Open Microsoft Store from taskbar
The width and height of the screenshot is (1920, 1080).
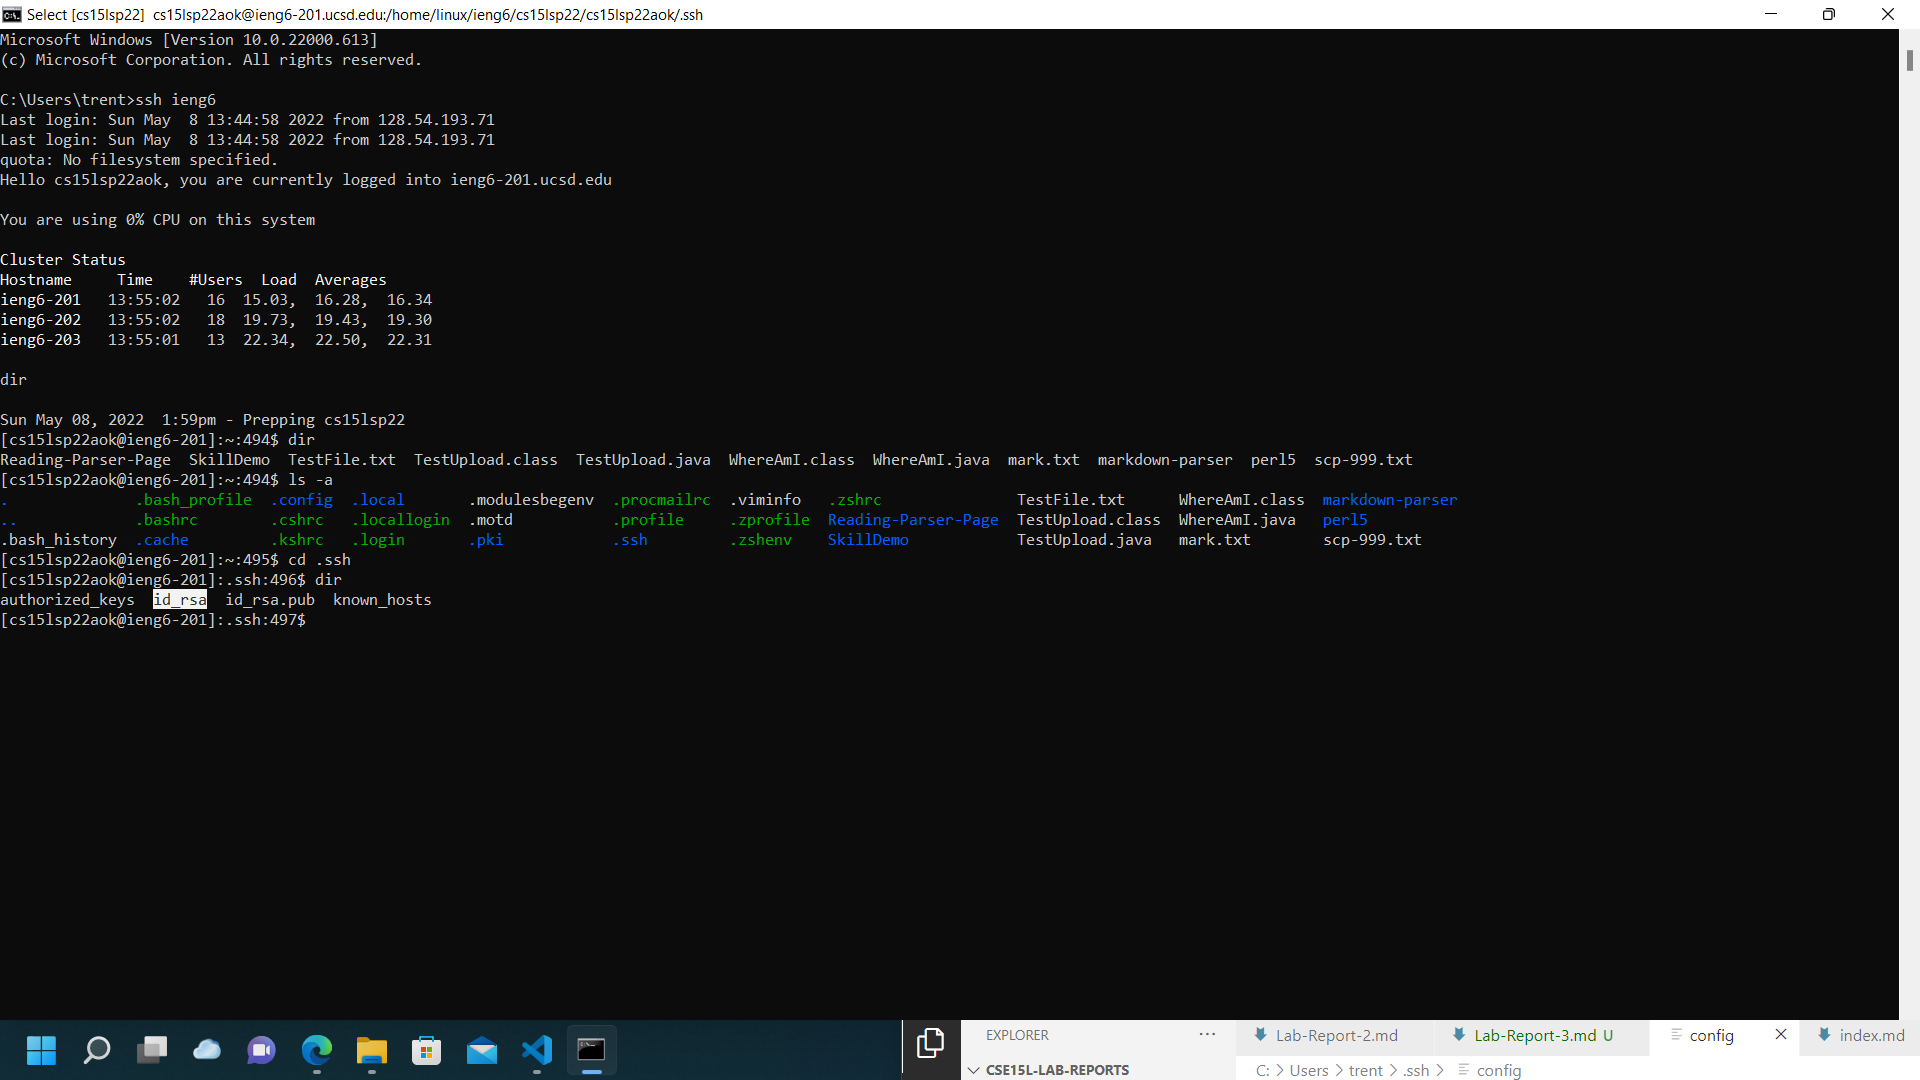(x=426, y=1050)
